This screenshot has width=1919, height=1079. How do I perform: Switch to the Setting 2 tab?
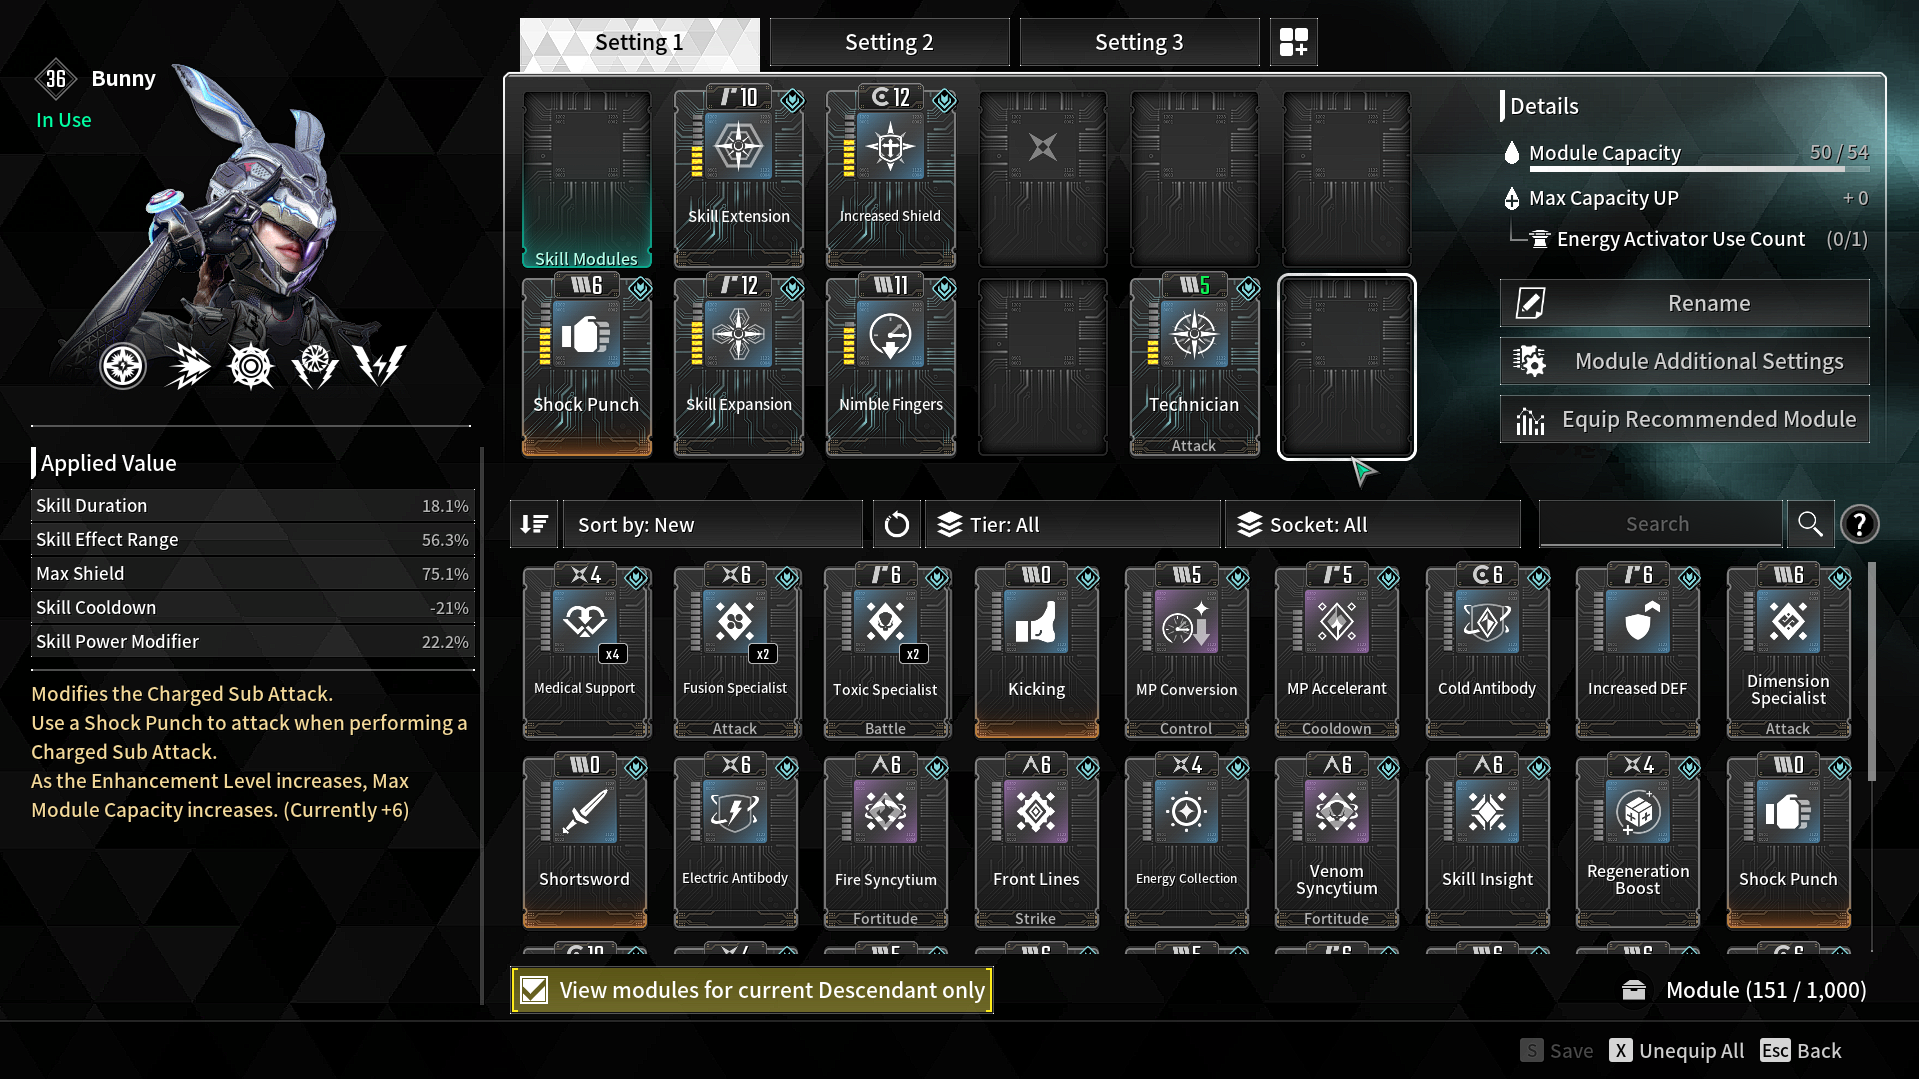(889, 42)
